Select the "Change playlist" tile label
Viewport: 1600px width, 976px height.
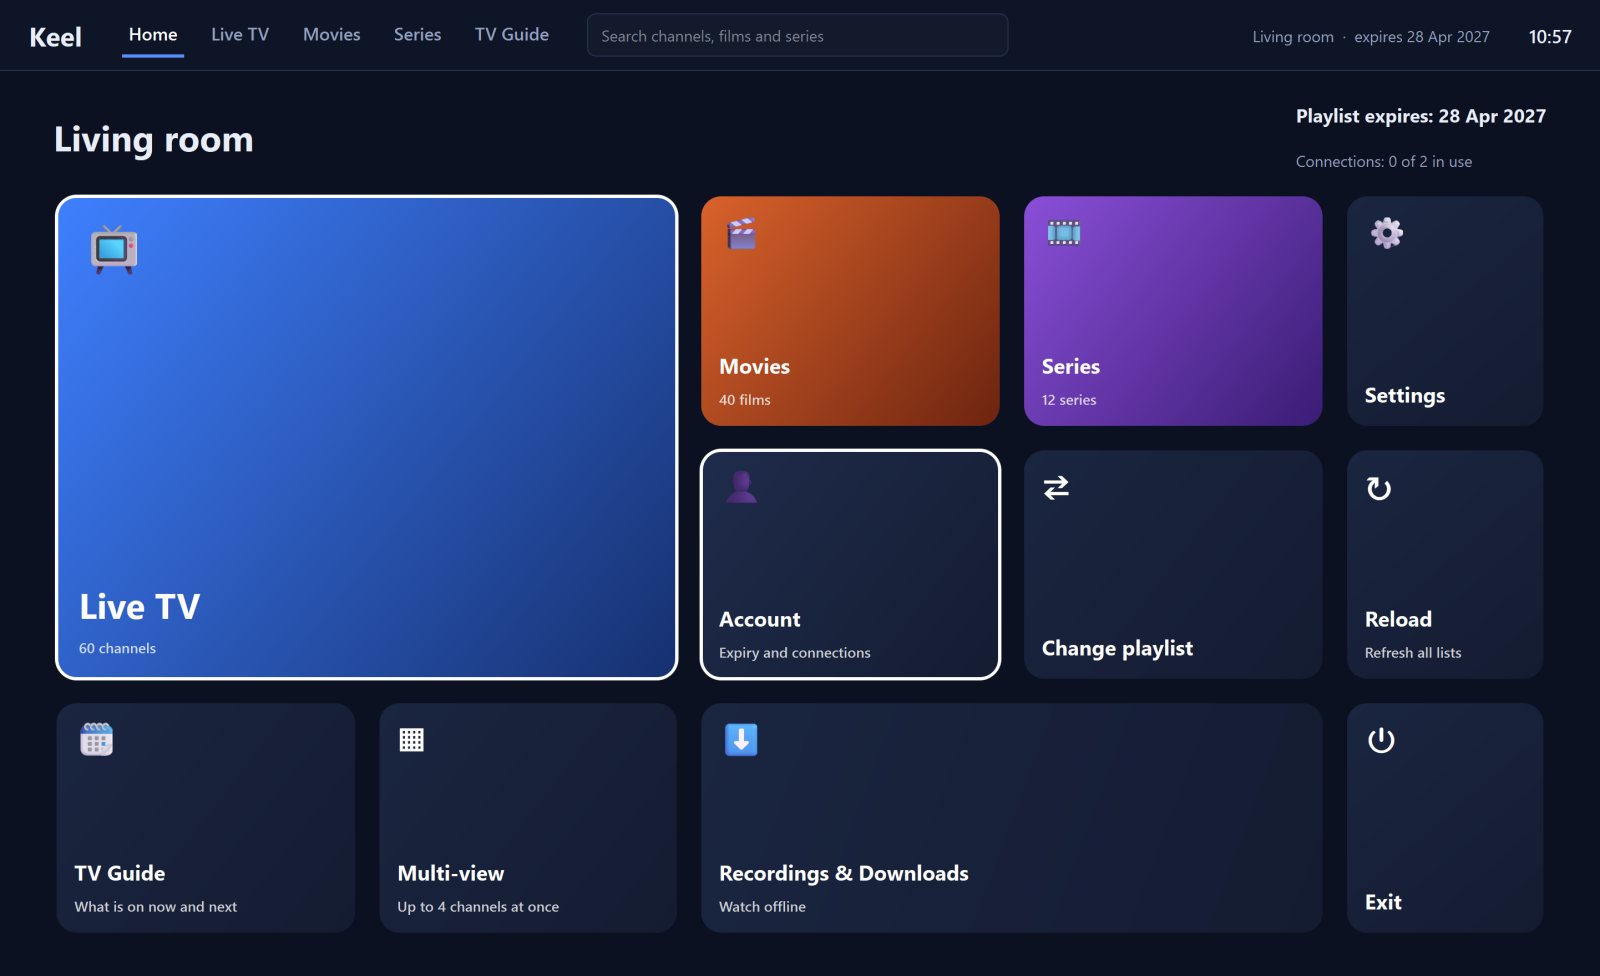pos(1117,649)
